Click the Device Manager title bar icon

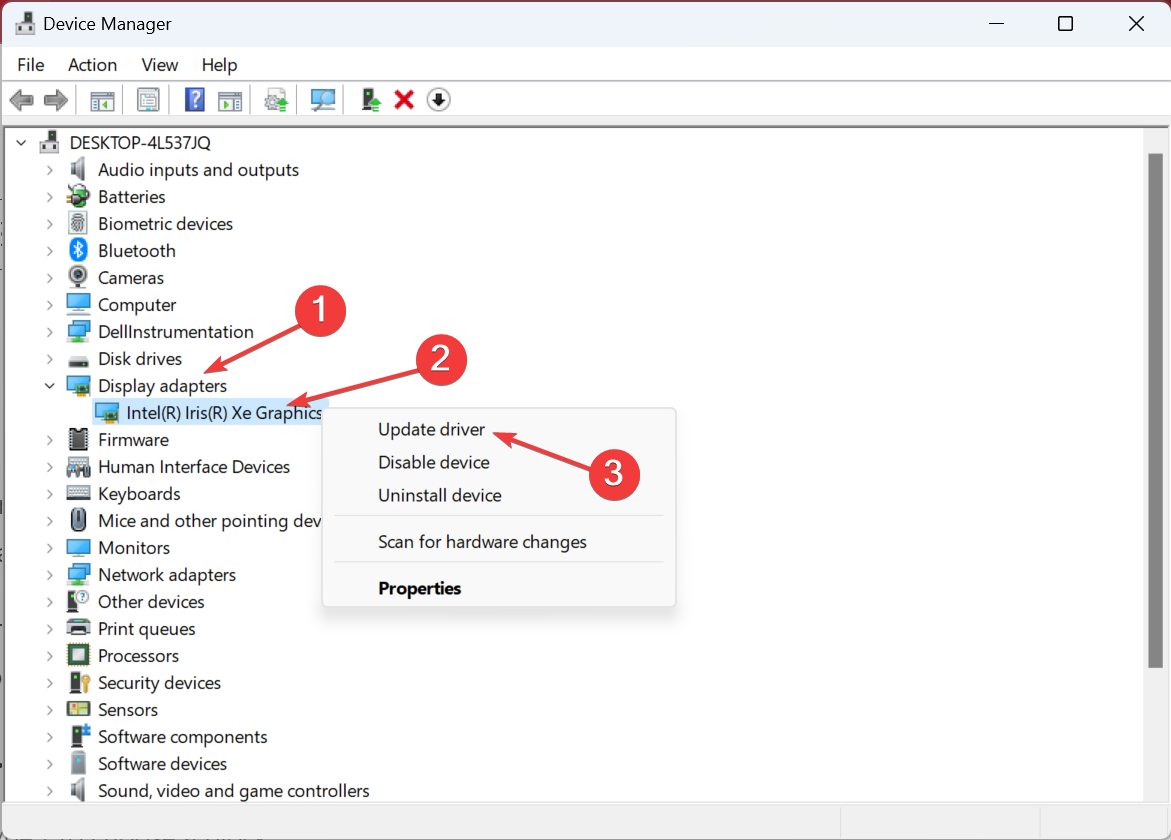[x=25, y=23]
